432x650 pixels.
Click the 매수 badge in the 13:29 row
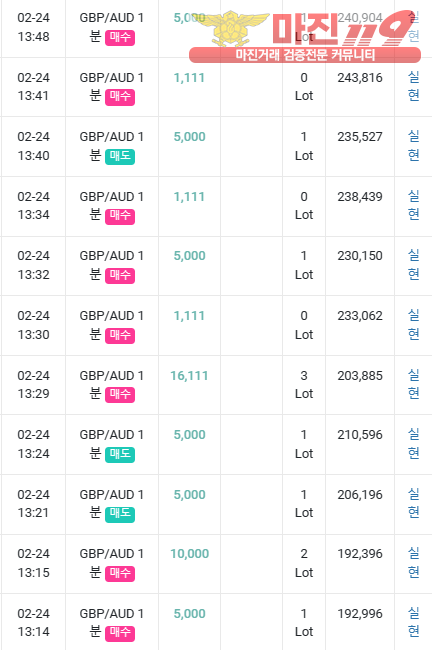[120, 395]
